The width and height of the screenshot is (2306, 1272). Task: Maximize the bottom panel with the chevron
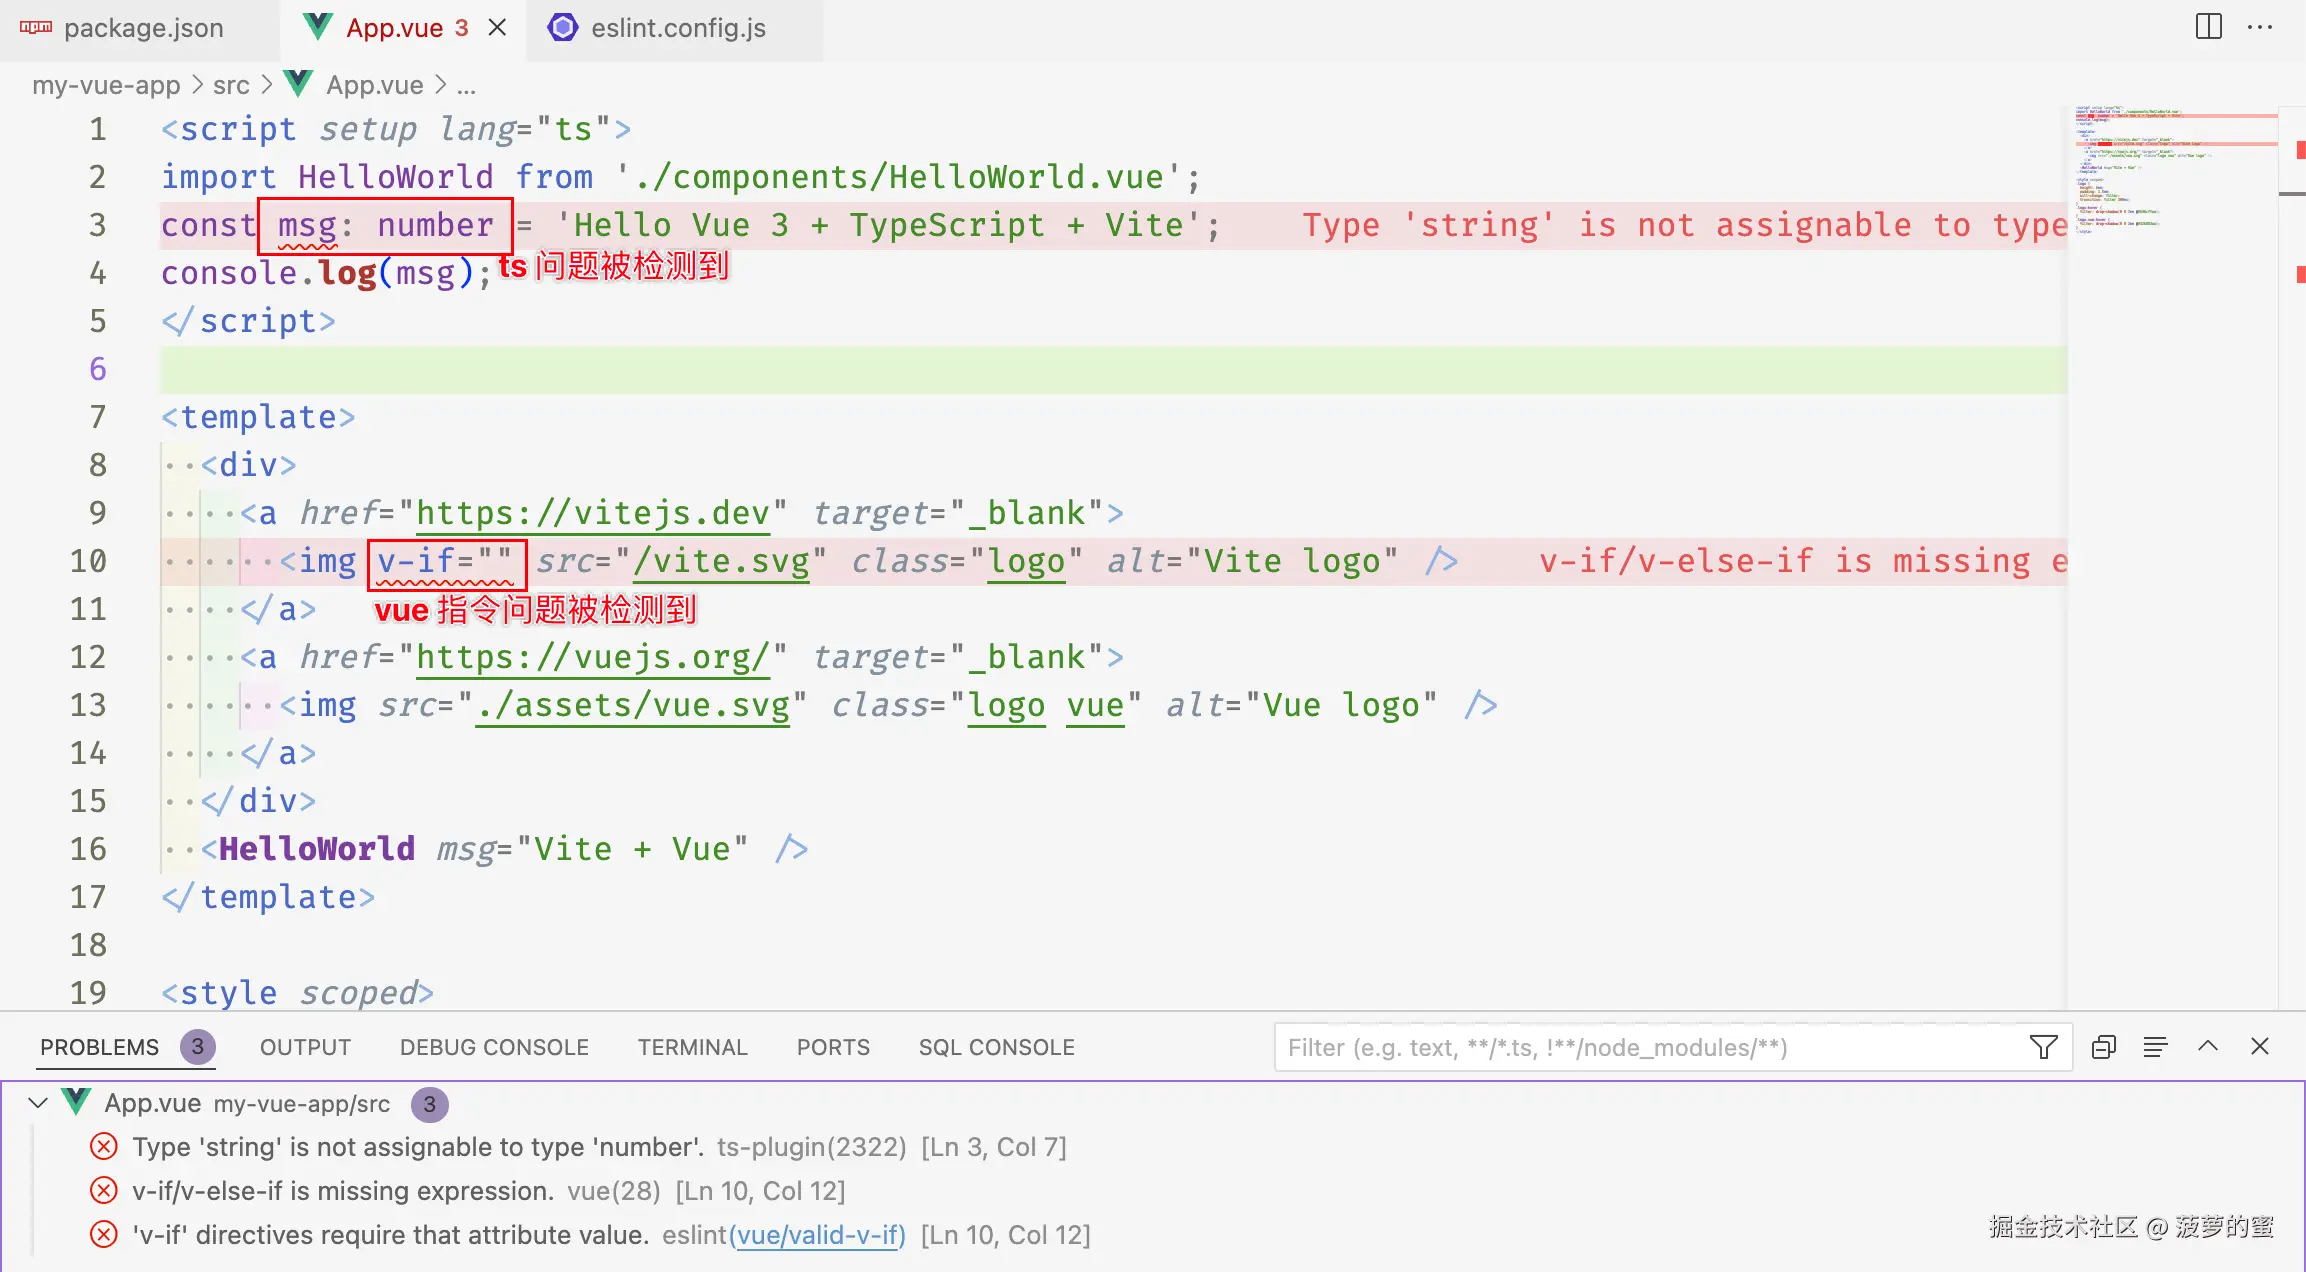(x=2208, y=1047)
